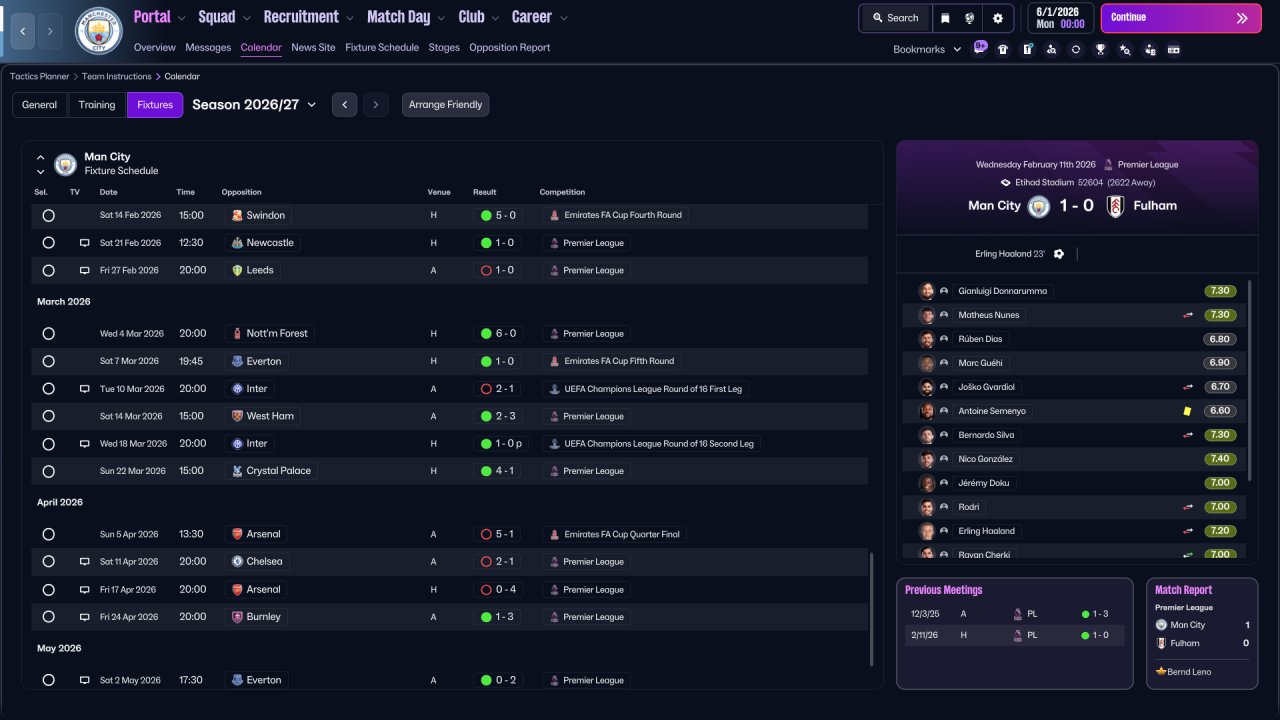Click Gianluigi Donnarumma's portrait in the lineup
The width and height of the screenshot is (1280, 720).
coord(927,291)
